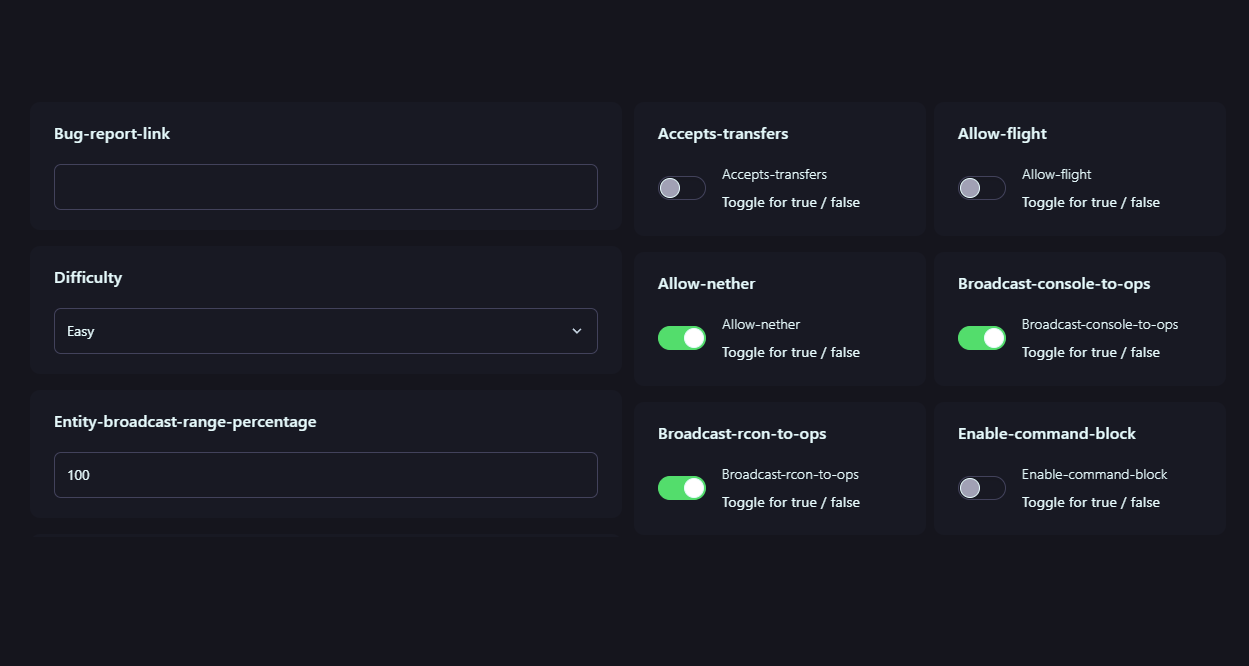
Task: Click the chevron arrow in Difficulty dropdown
Action: pos(576,331)
